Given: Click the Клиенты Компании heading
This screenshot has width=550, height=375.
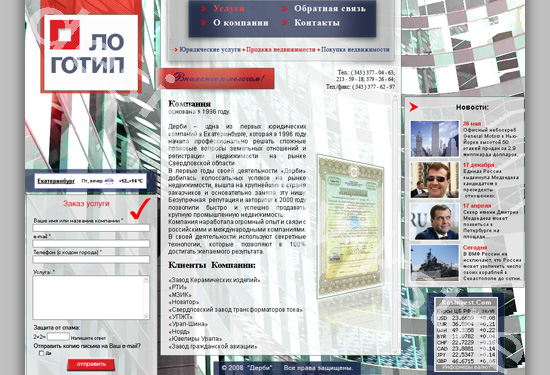Looking at the screenshot, I should (212, 265).
